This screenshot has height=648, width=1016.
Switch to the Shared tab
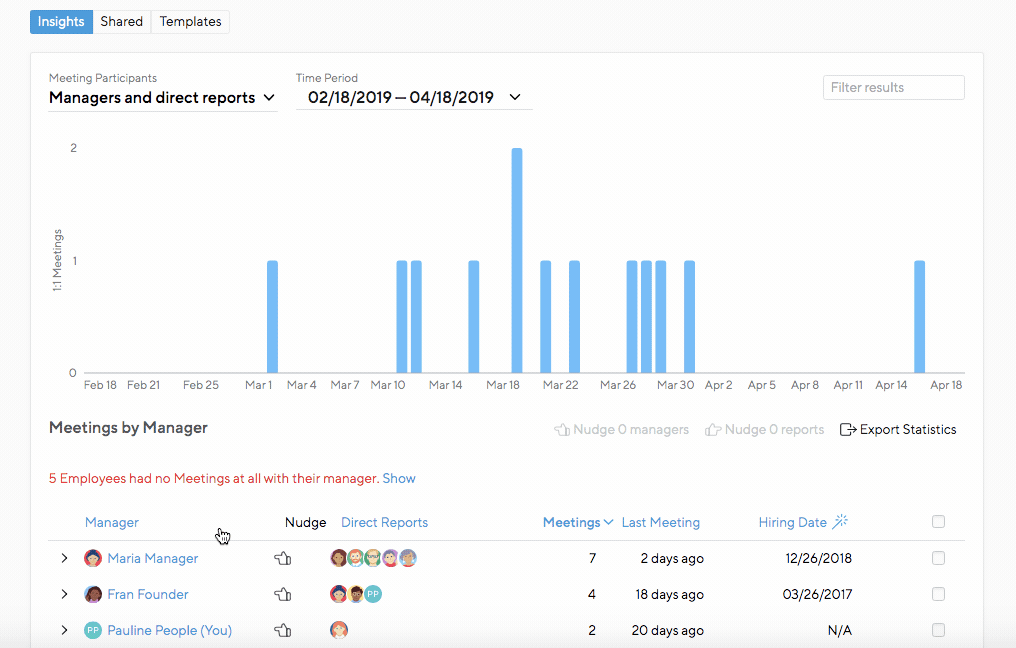[x=122, y=22]
